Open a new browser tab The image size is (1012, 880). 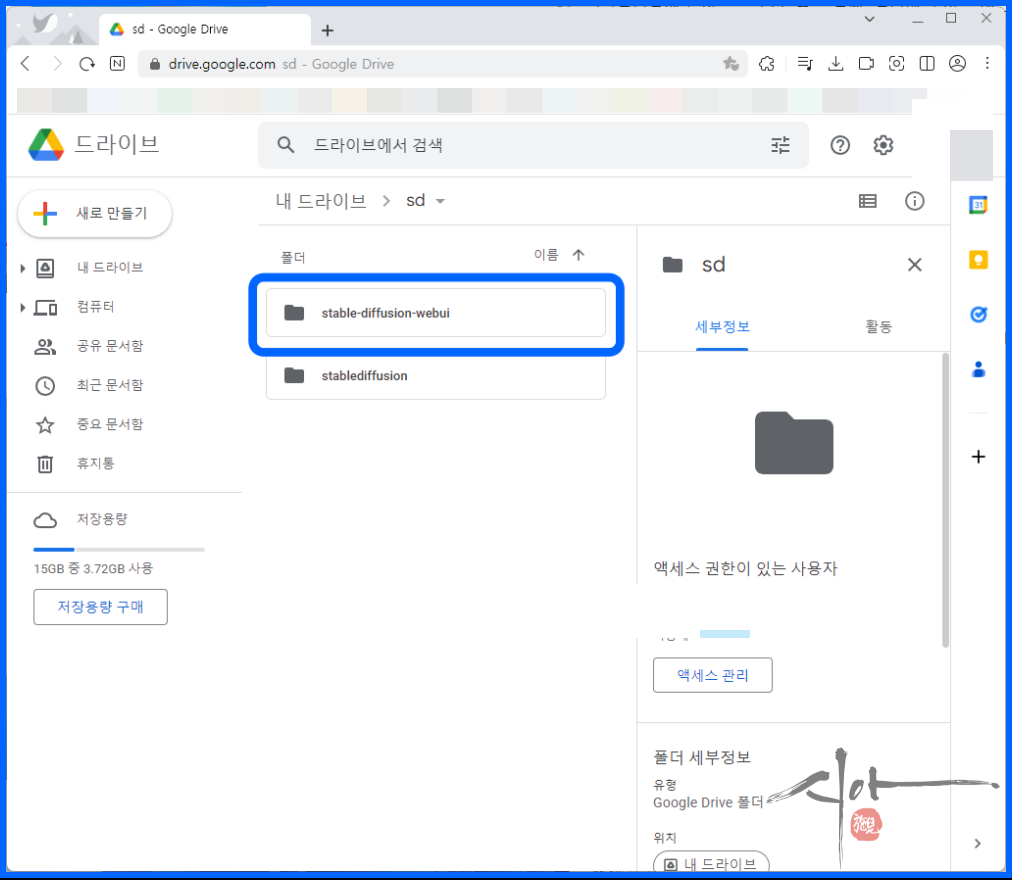(x=327, y=30)
